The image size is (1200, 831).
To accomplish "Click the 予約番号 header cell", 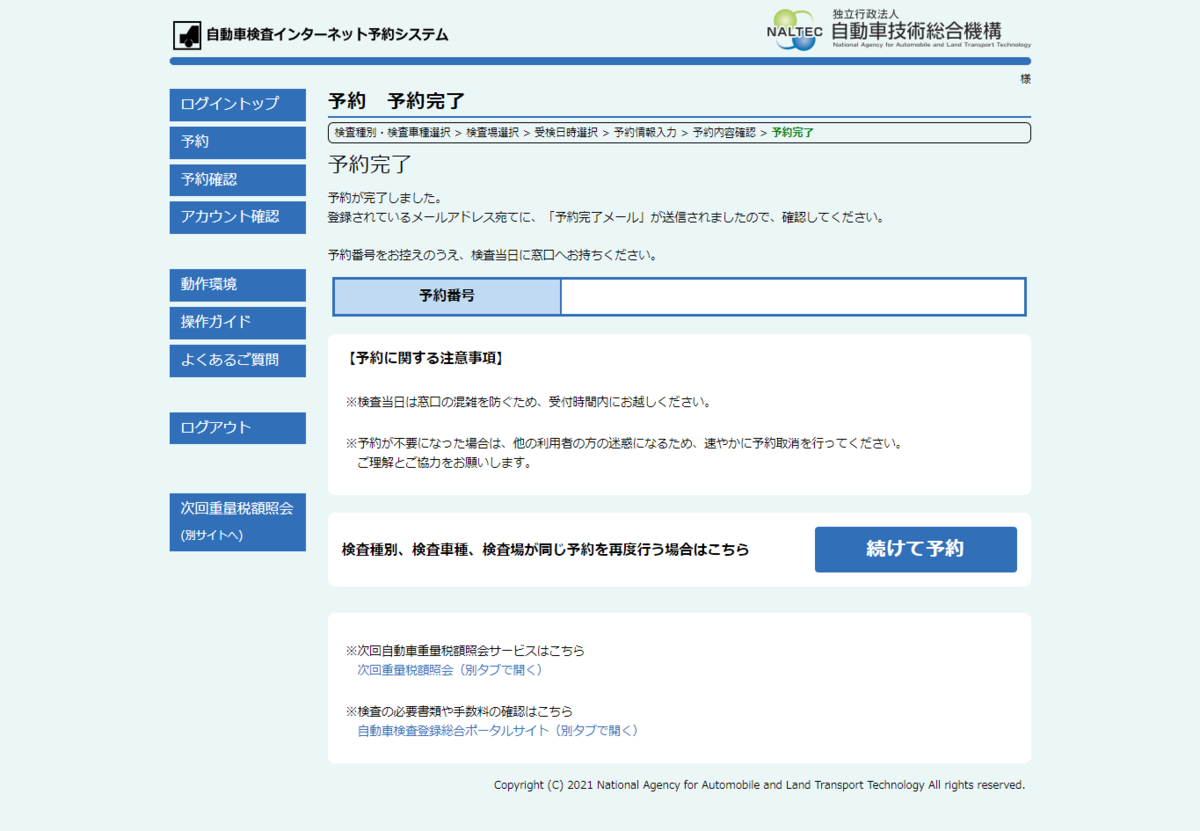I will (447, 297).
